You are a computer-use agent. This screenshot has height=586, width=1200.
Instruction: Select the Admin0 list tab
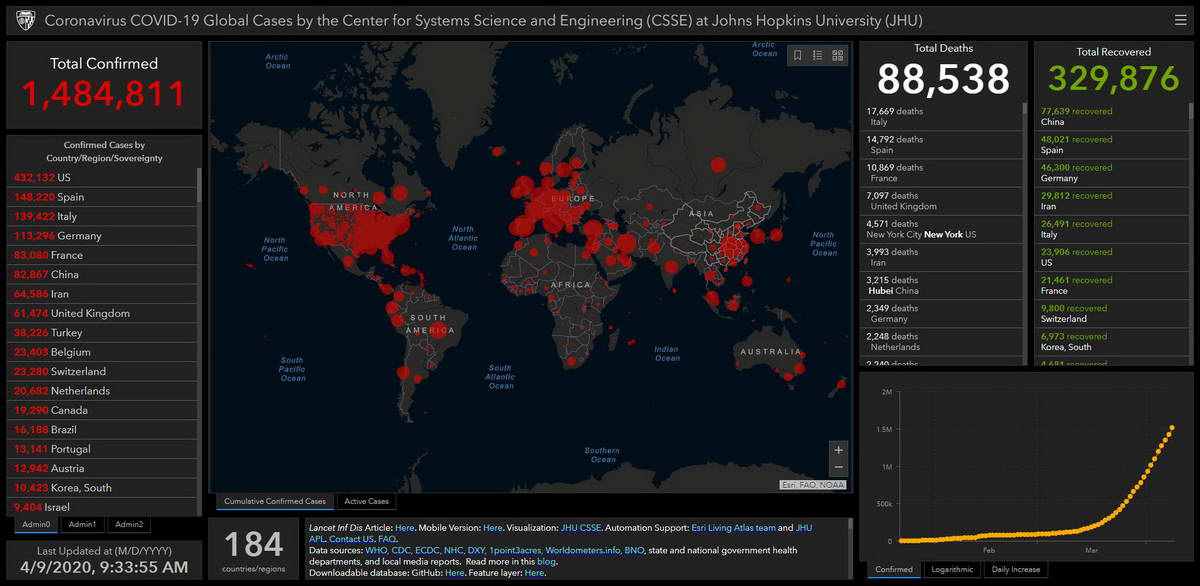(36, 524)
